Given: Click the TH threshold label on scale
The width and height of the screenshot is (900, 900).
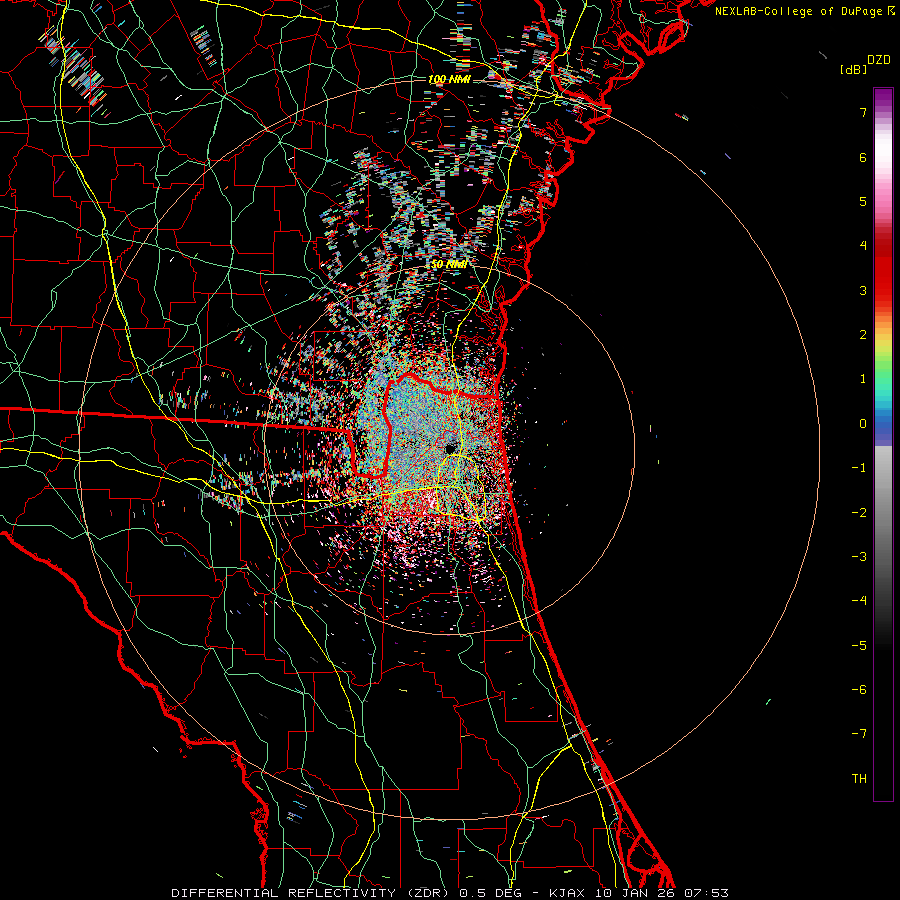Looking at the screenshot, I should pos(859,778).
